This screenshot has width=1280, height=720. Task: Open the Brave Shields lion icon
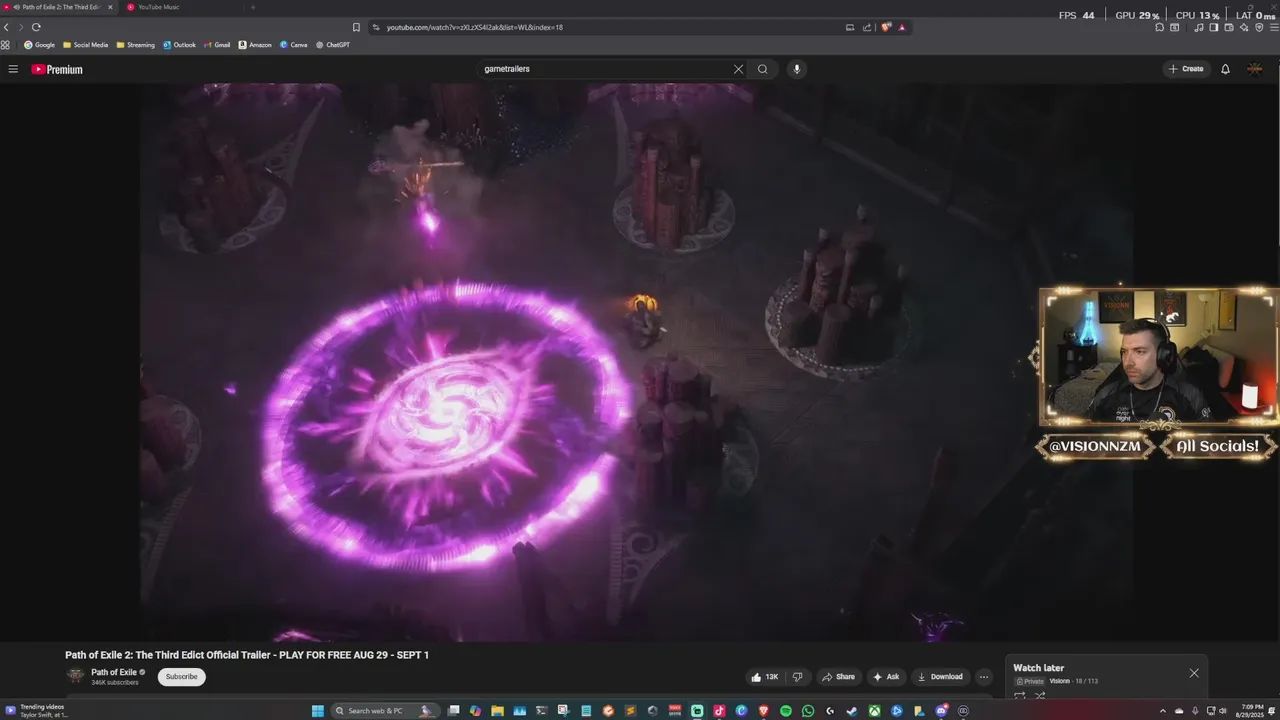pos(885,27)
